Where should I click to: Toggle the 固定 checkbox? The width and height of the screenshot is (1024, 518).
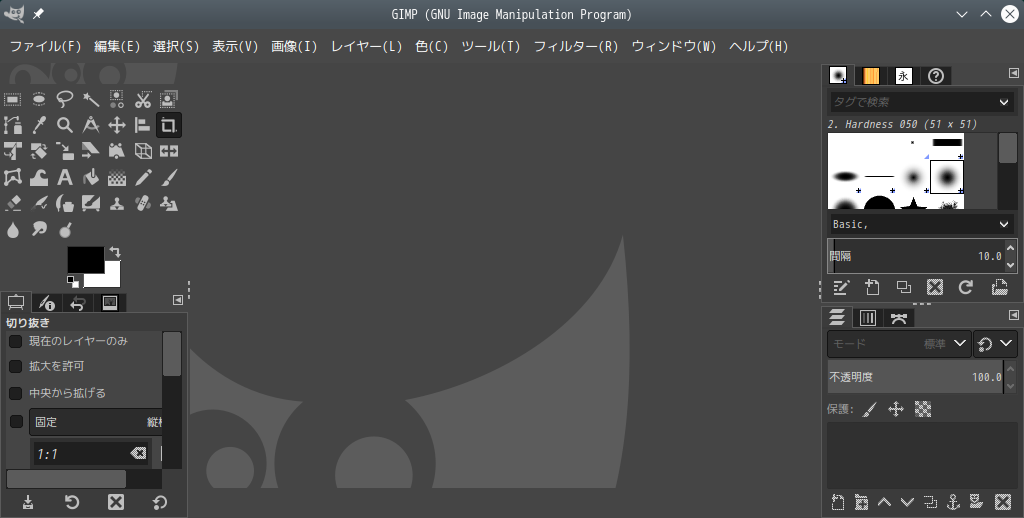pyautogui.click(x=16, y=422)
